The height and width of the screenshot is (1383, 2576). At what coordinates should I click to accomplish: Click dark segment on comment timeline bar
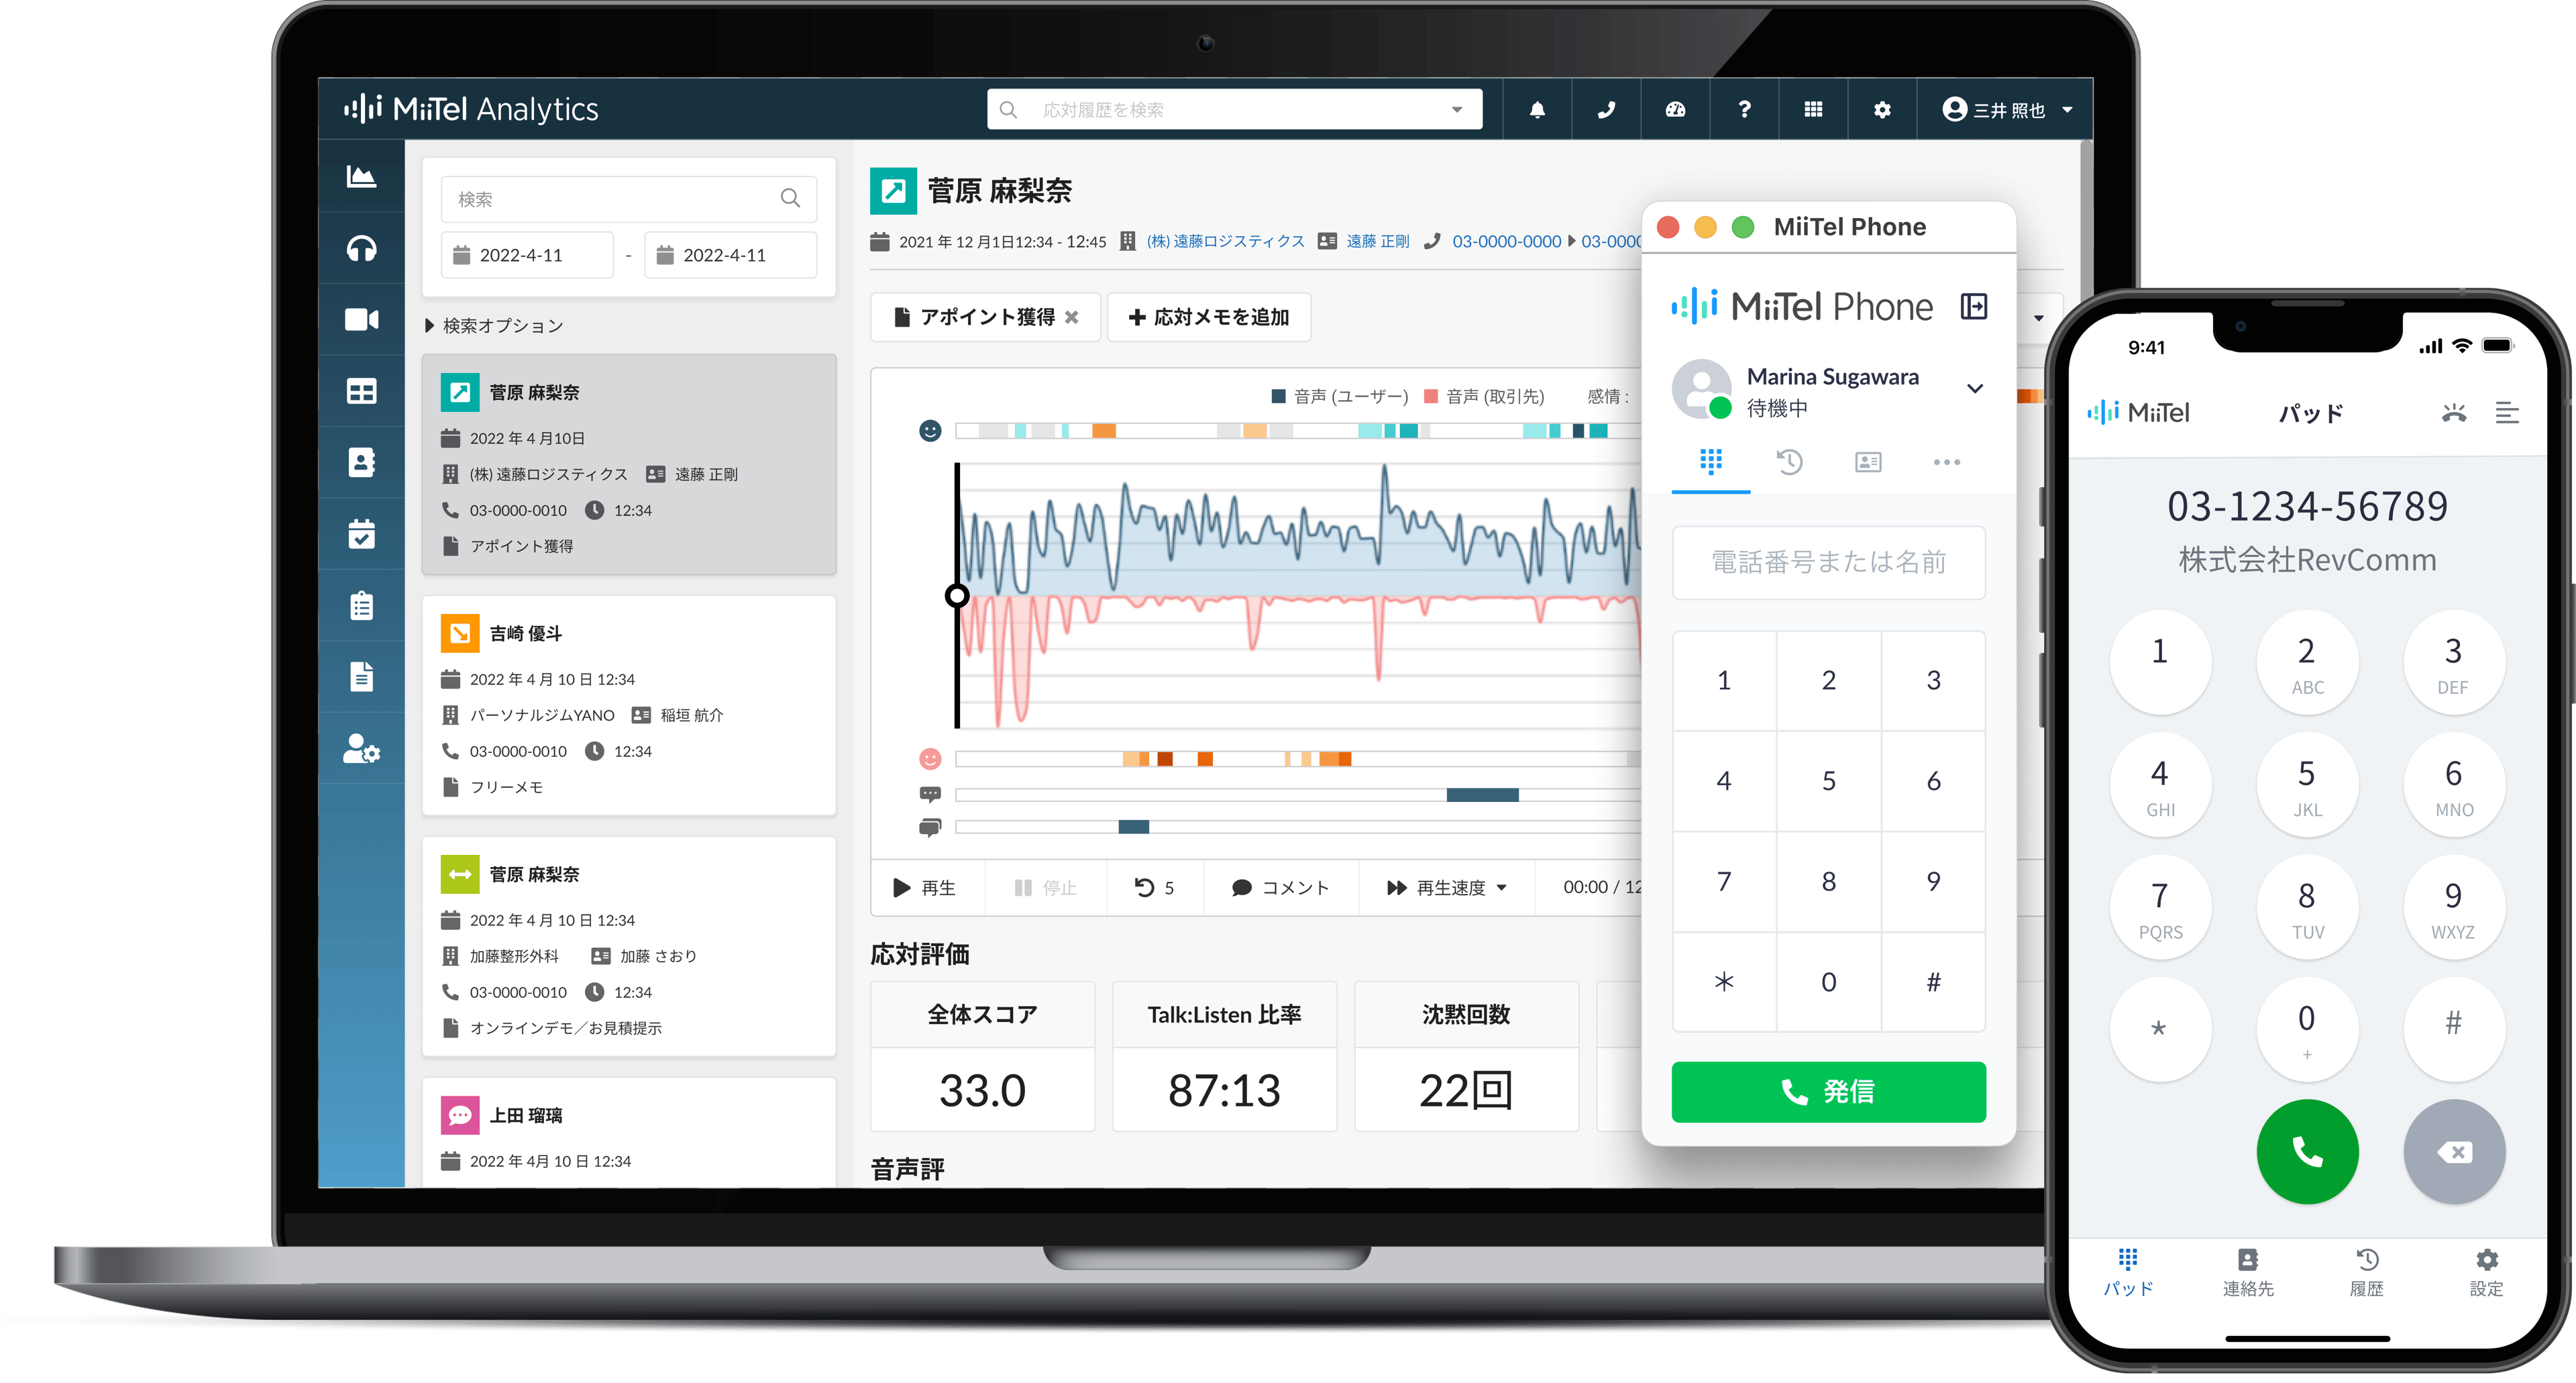[x=1482, y=795]
